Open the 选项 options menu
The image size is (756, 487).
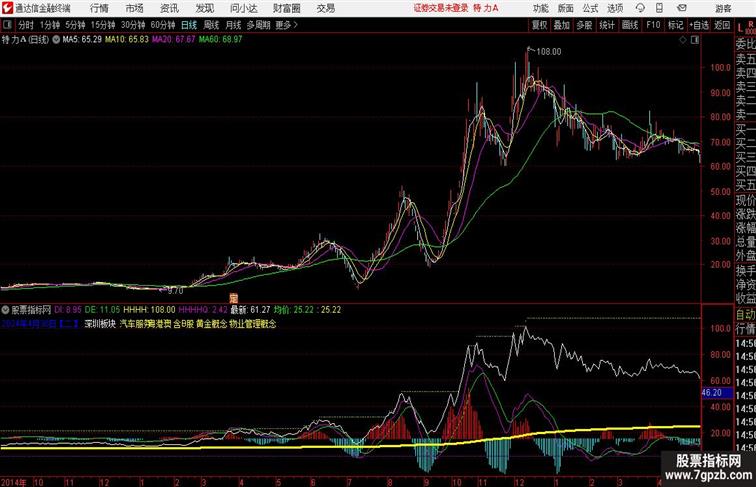tap(615, 8)
